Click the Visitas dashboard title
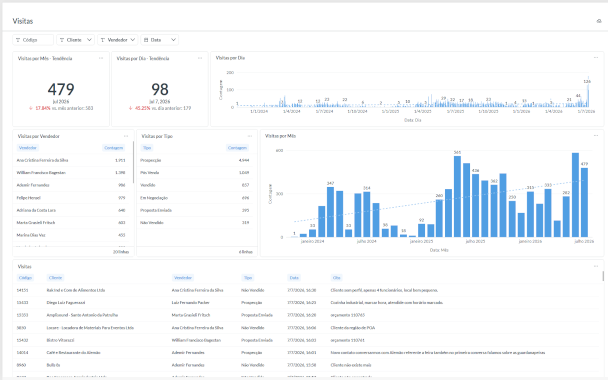 point(22,21)
